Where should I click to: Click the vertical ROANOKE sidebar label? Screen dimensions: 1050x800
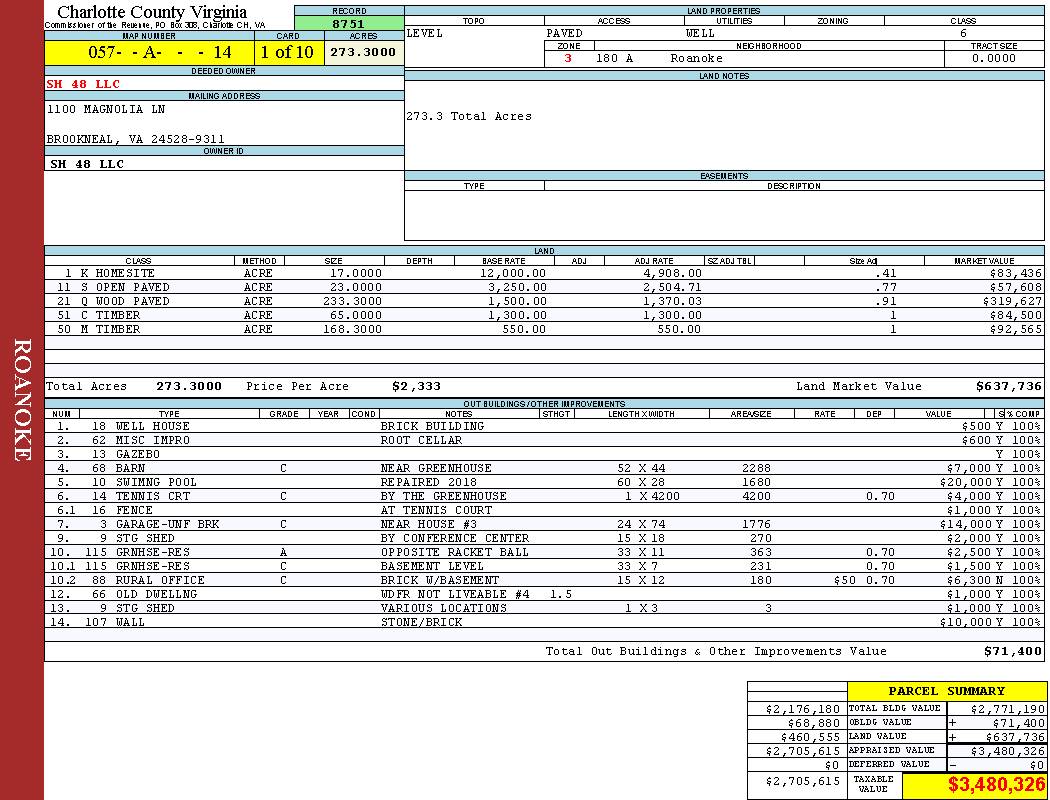coord(22,400)
